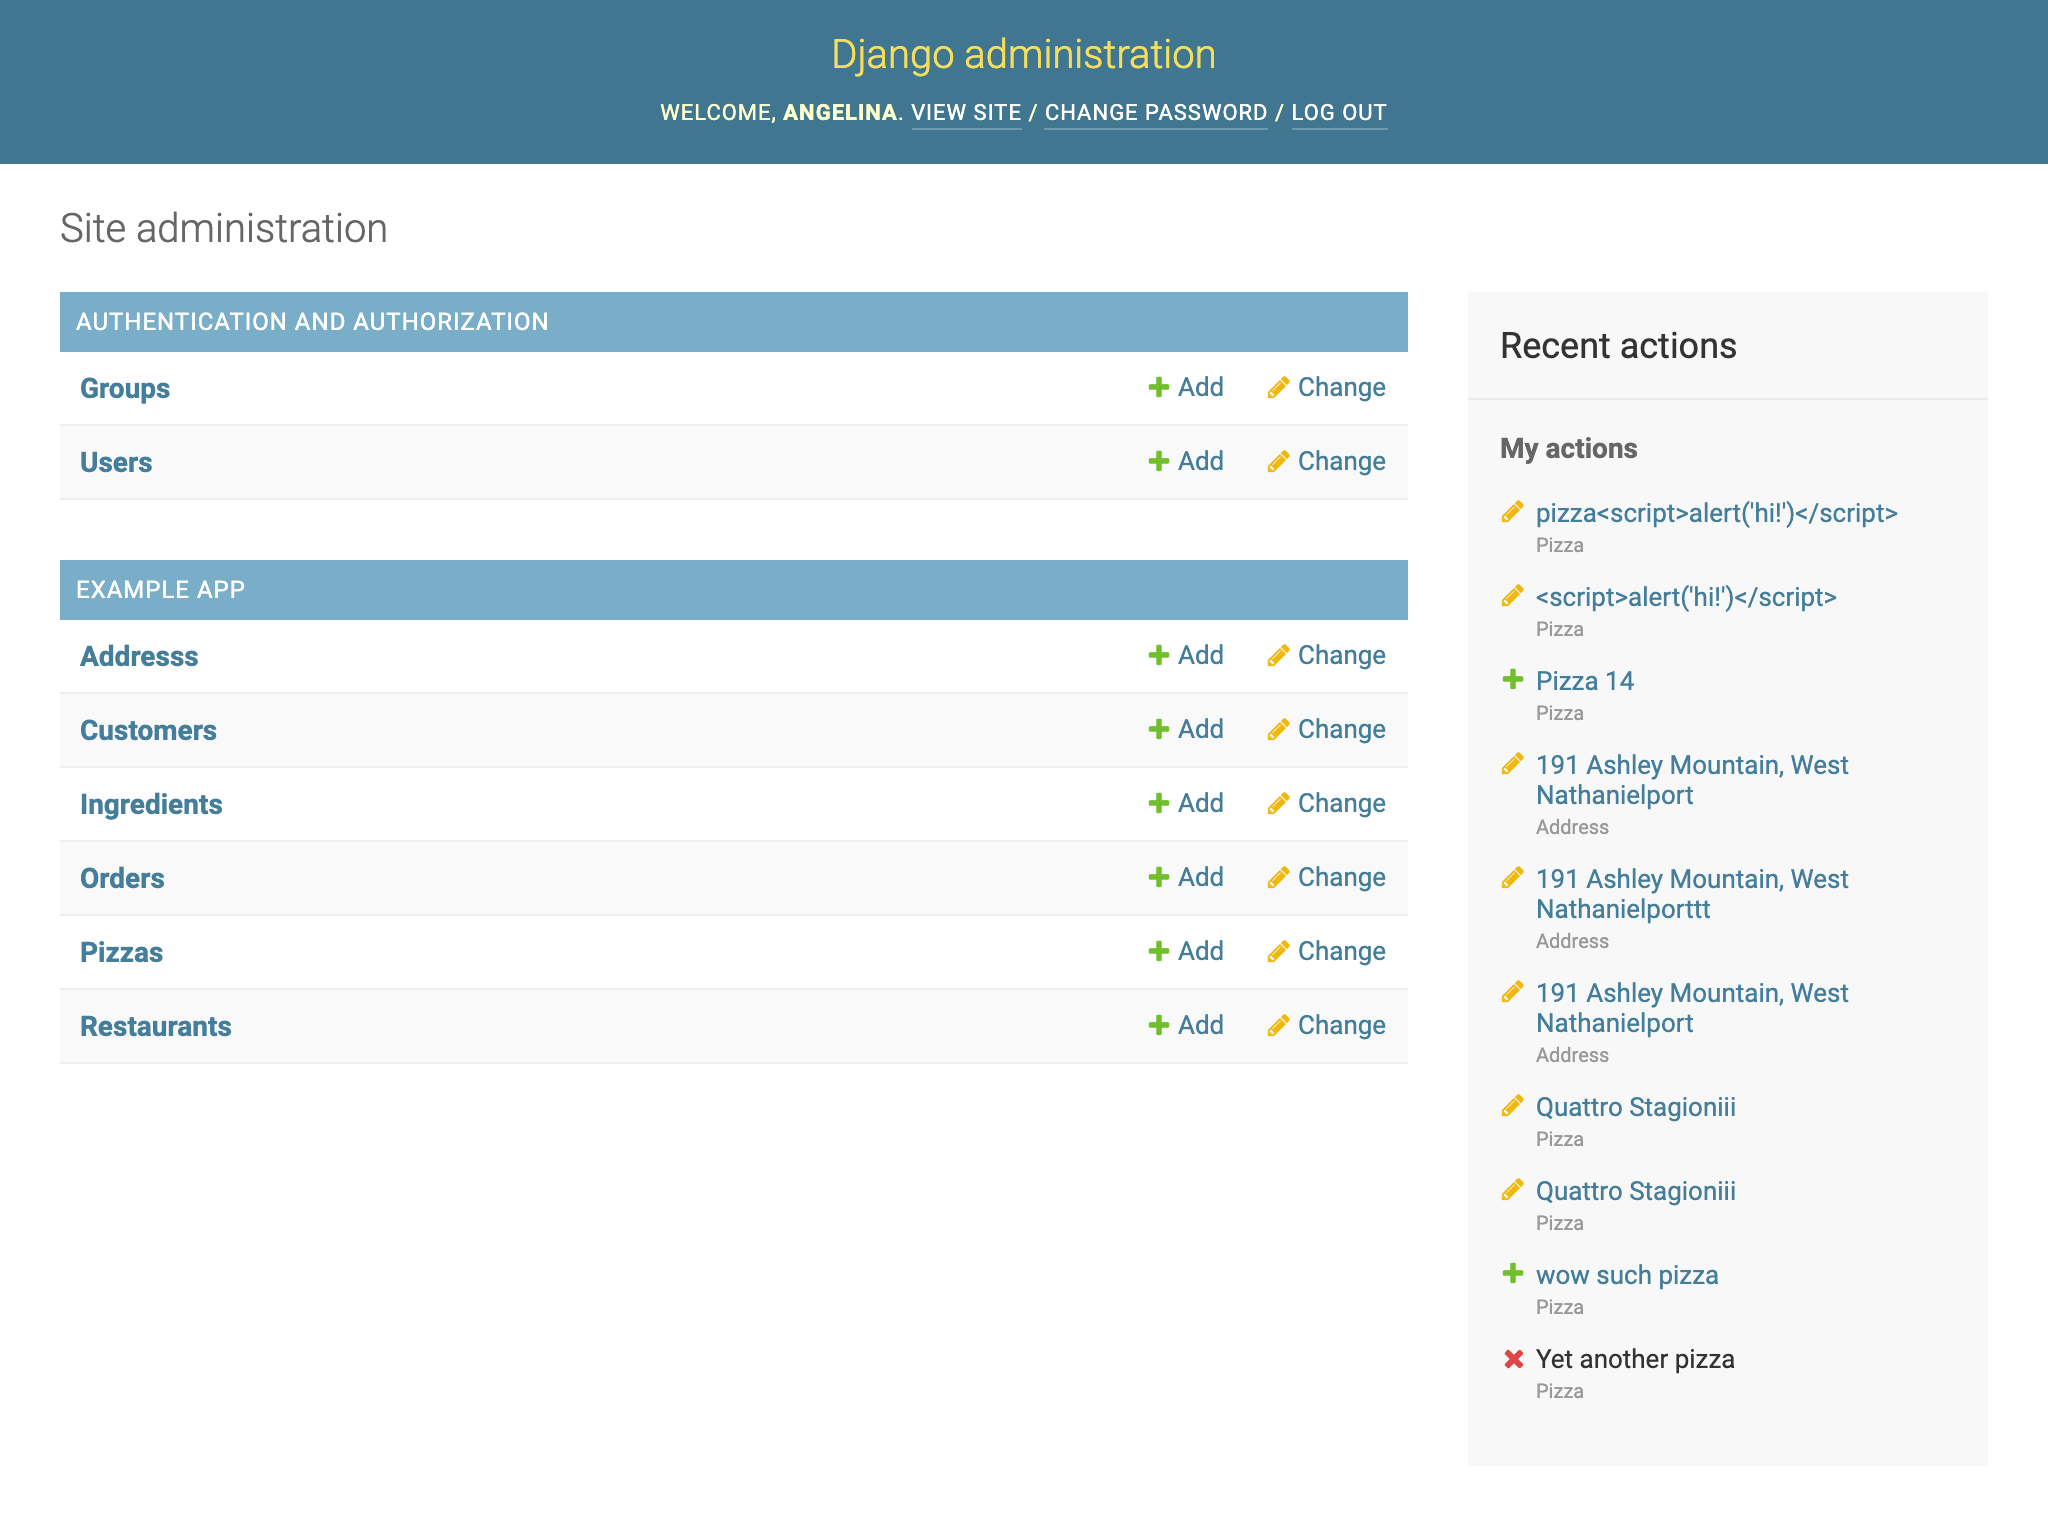Image resolution: width=2048 pixels, height=1536 pixels.
Task: Click the View Site link
Action: [x=966, y=112]
